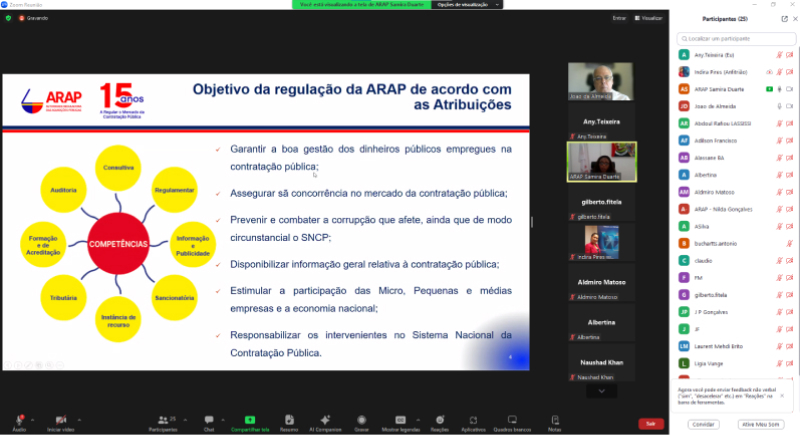
Task: Select Ligia Vange participant row
Action: coord(736,364)
